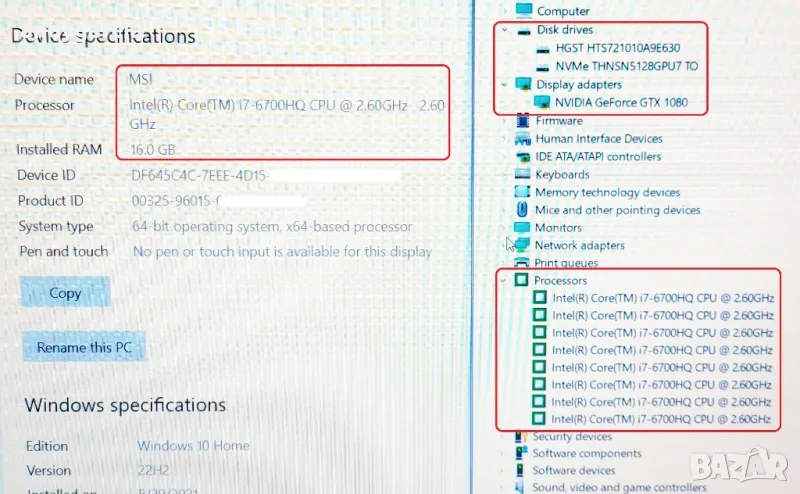
Task: Select the Human Interface Devices label
Action: 599,139
